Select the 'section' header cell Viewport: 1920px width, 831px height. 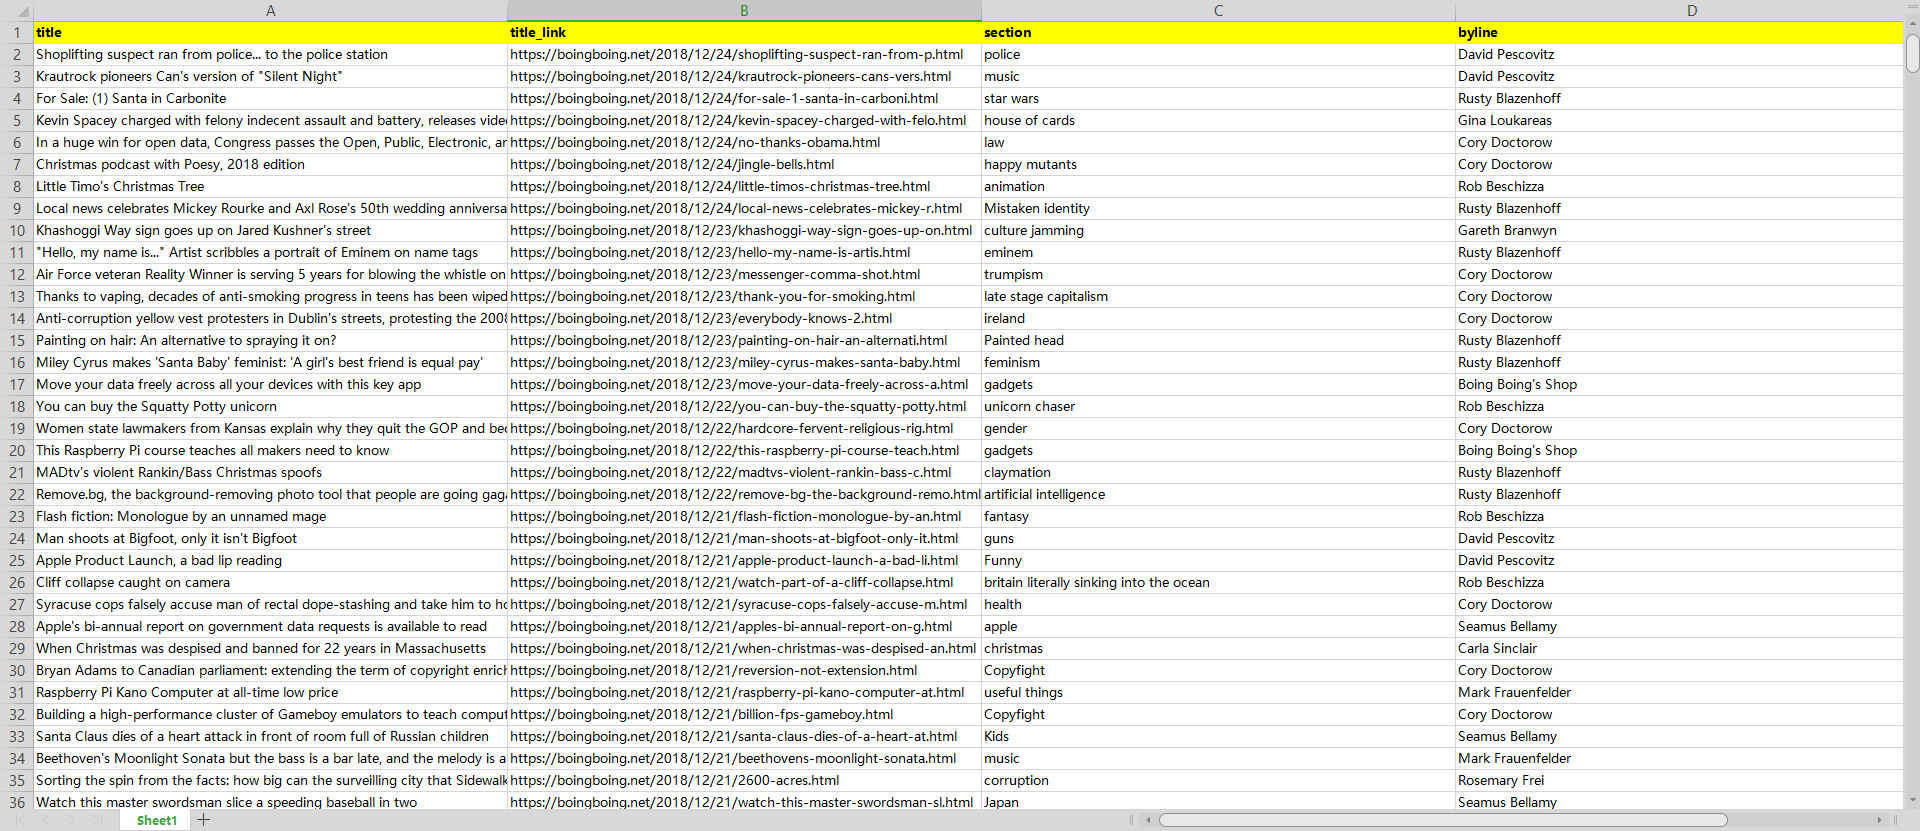click(1218, 32)
